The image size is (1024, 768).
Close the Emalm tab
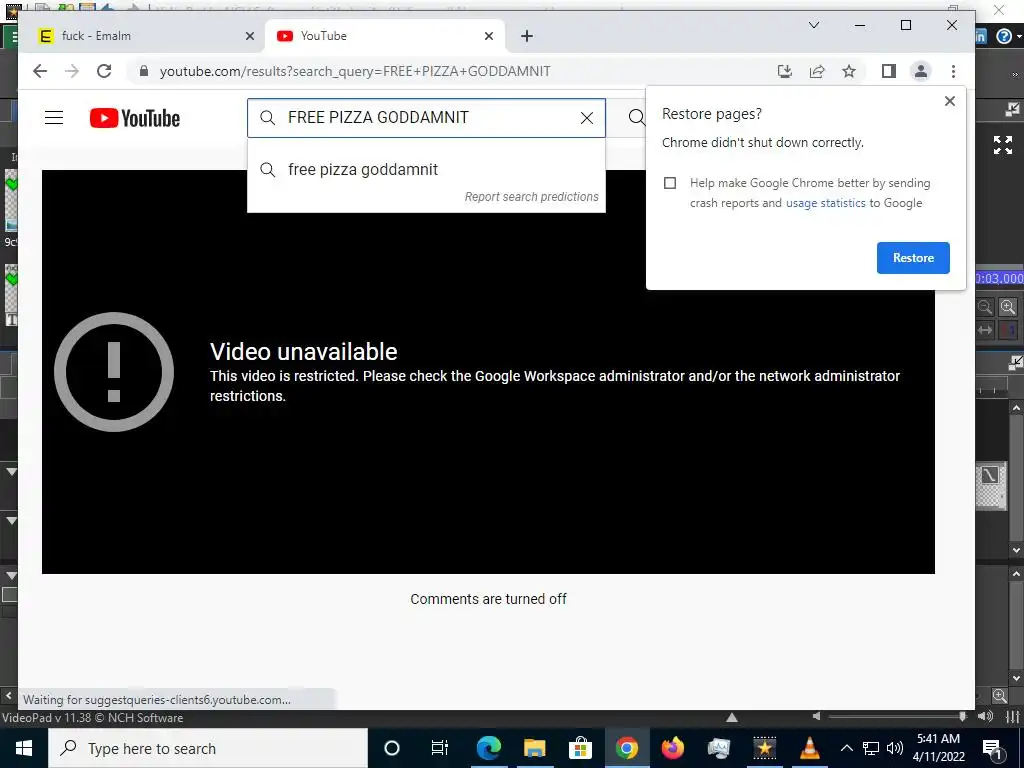click(x=249, y=36)
